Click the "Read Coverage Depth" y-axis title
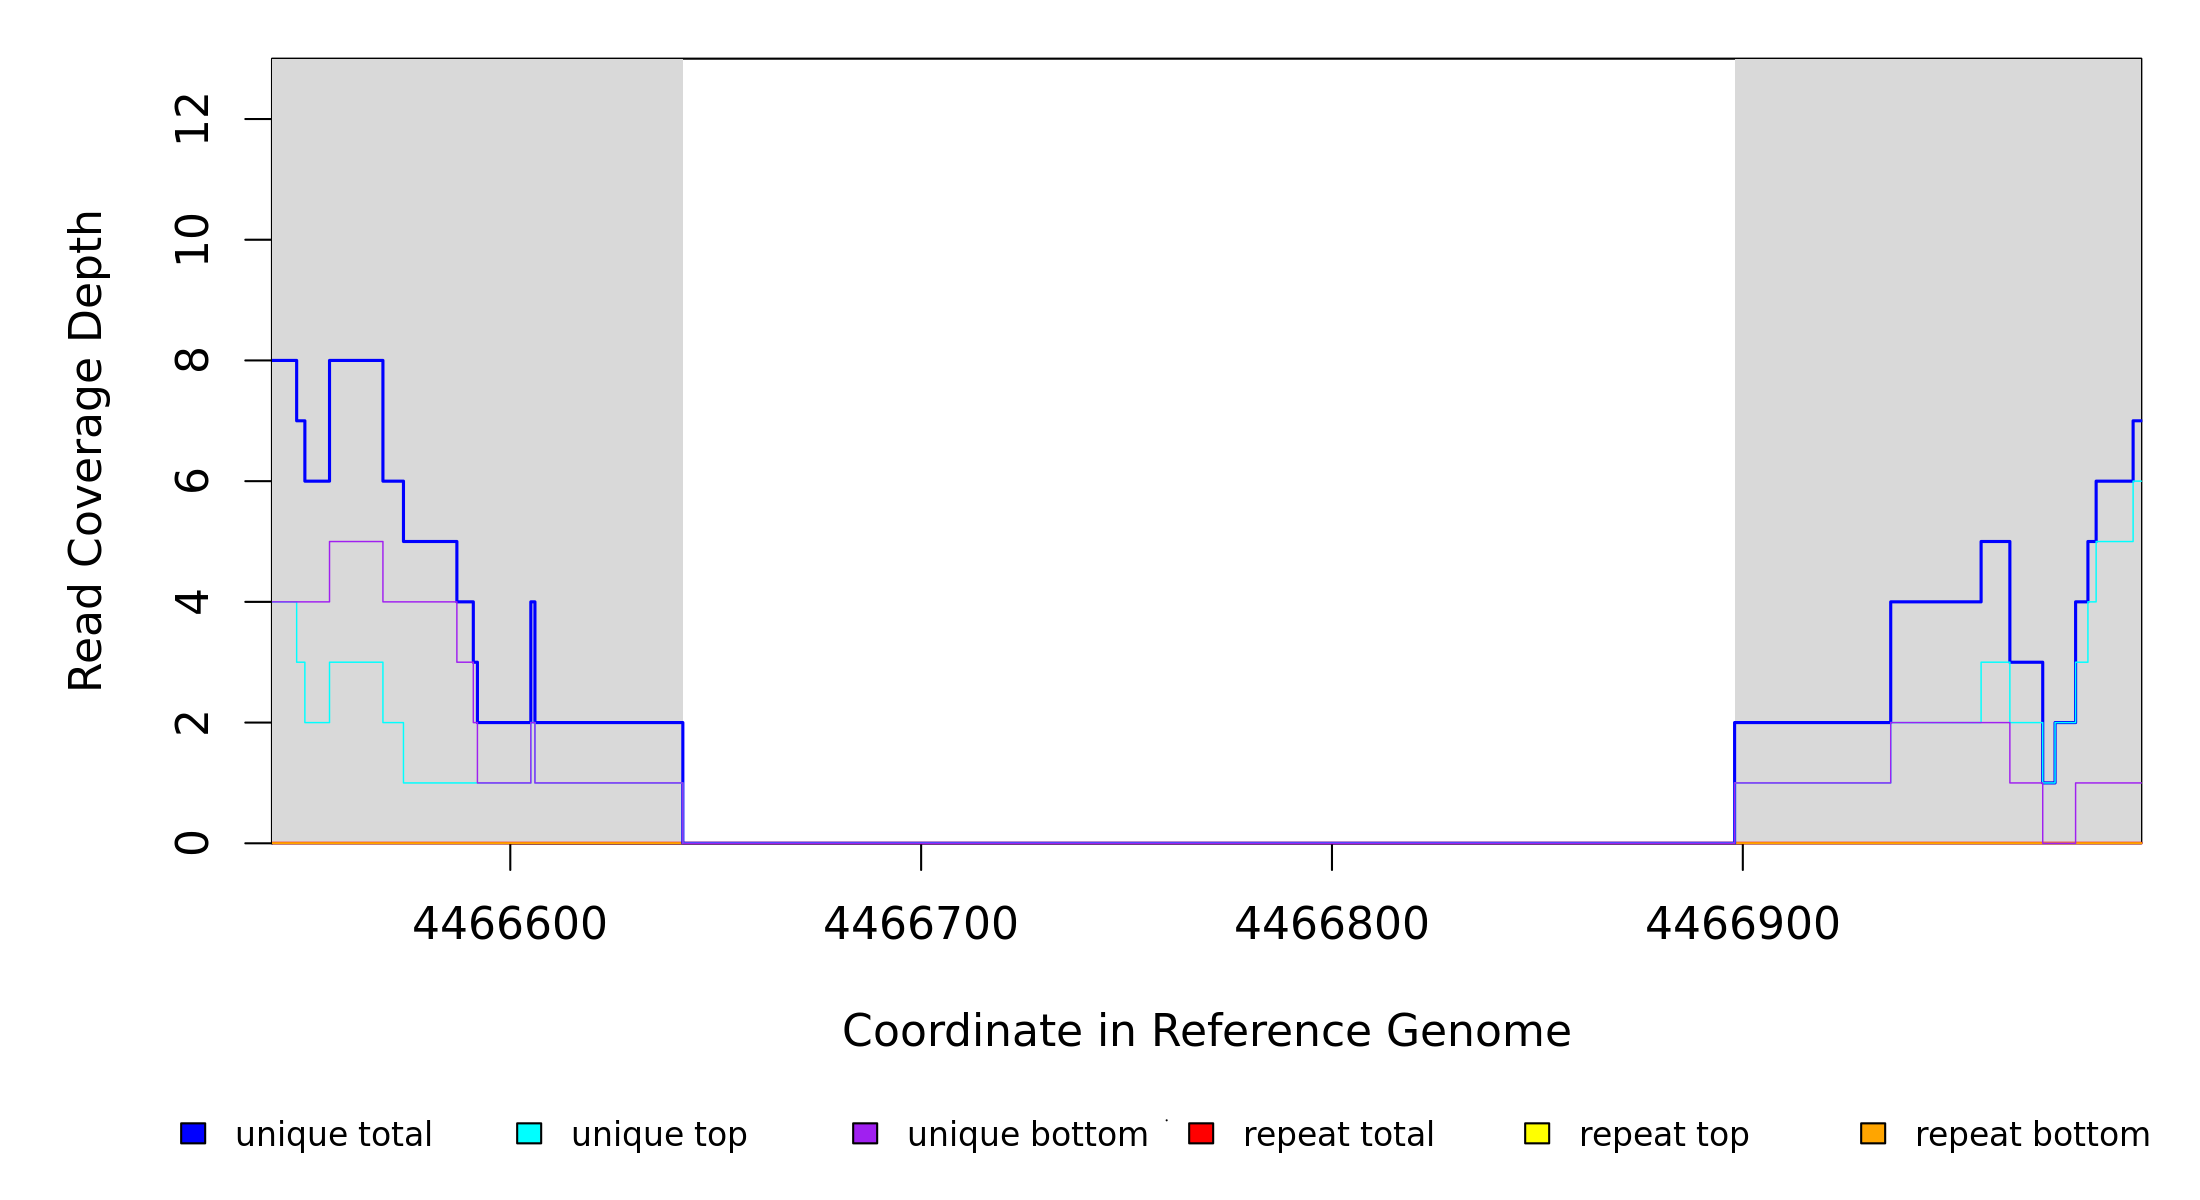Image resolution: width=2200 pixels, height=1200 pixels. (x=86, y=450)
